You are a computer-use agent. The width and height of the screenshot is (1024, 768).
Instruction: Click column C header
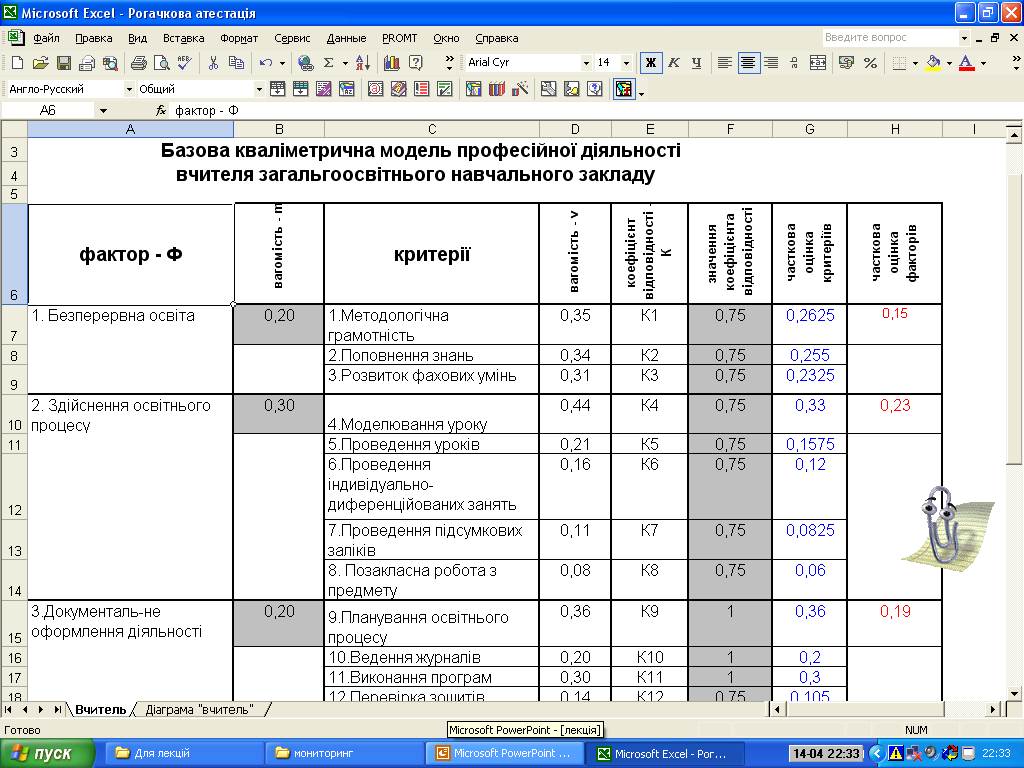(432, 129)
